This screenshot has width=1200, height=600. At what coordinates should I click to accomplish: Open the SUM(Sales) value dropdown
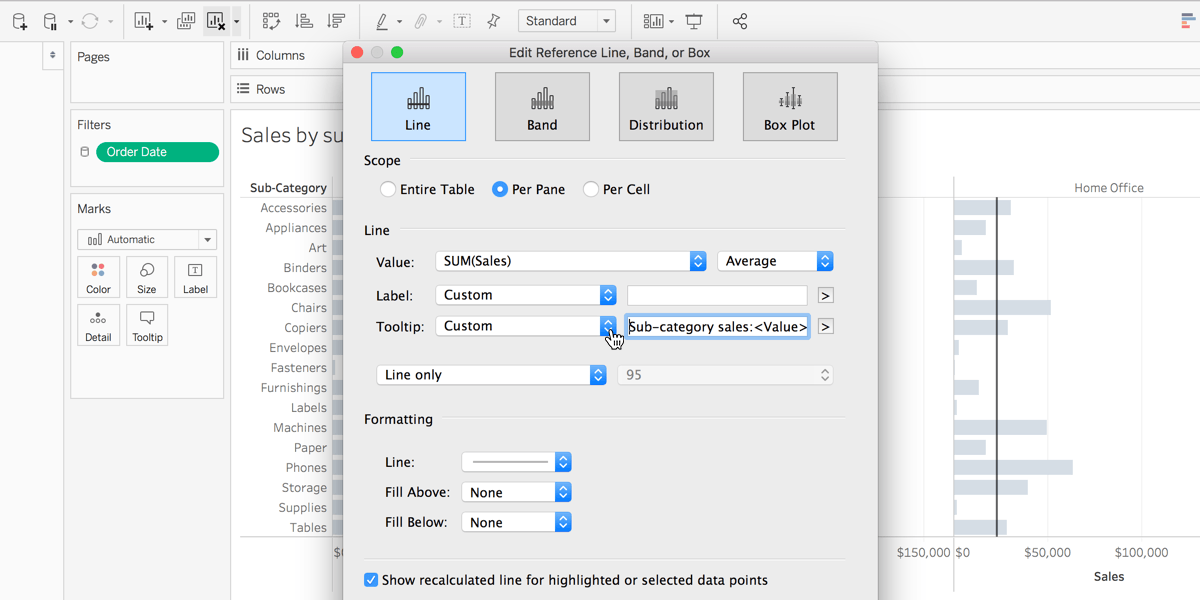(571, 261)
